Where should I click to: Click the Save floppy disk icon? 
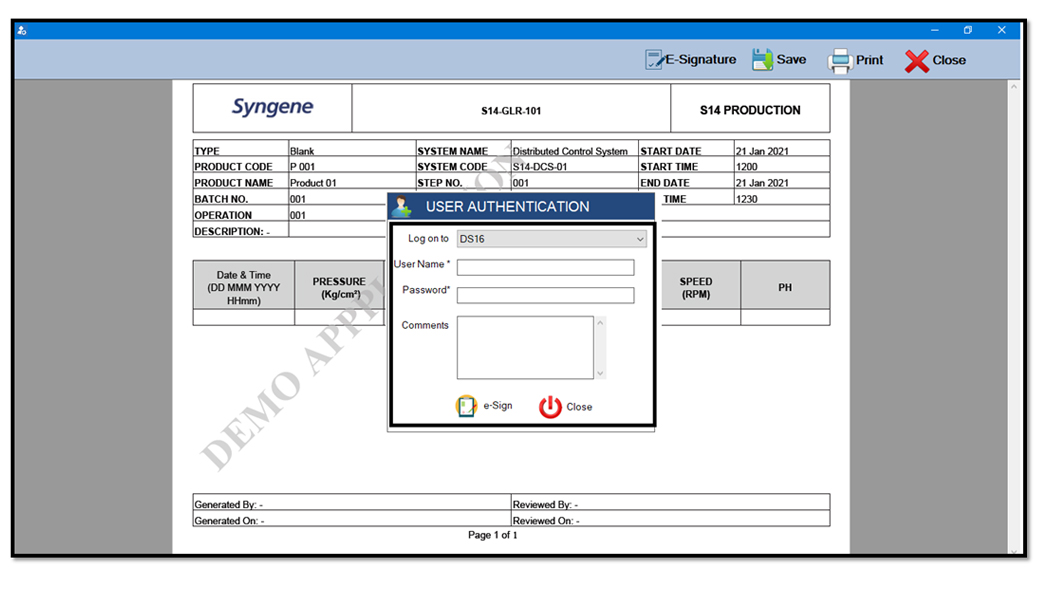click(762, 60)
